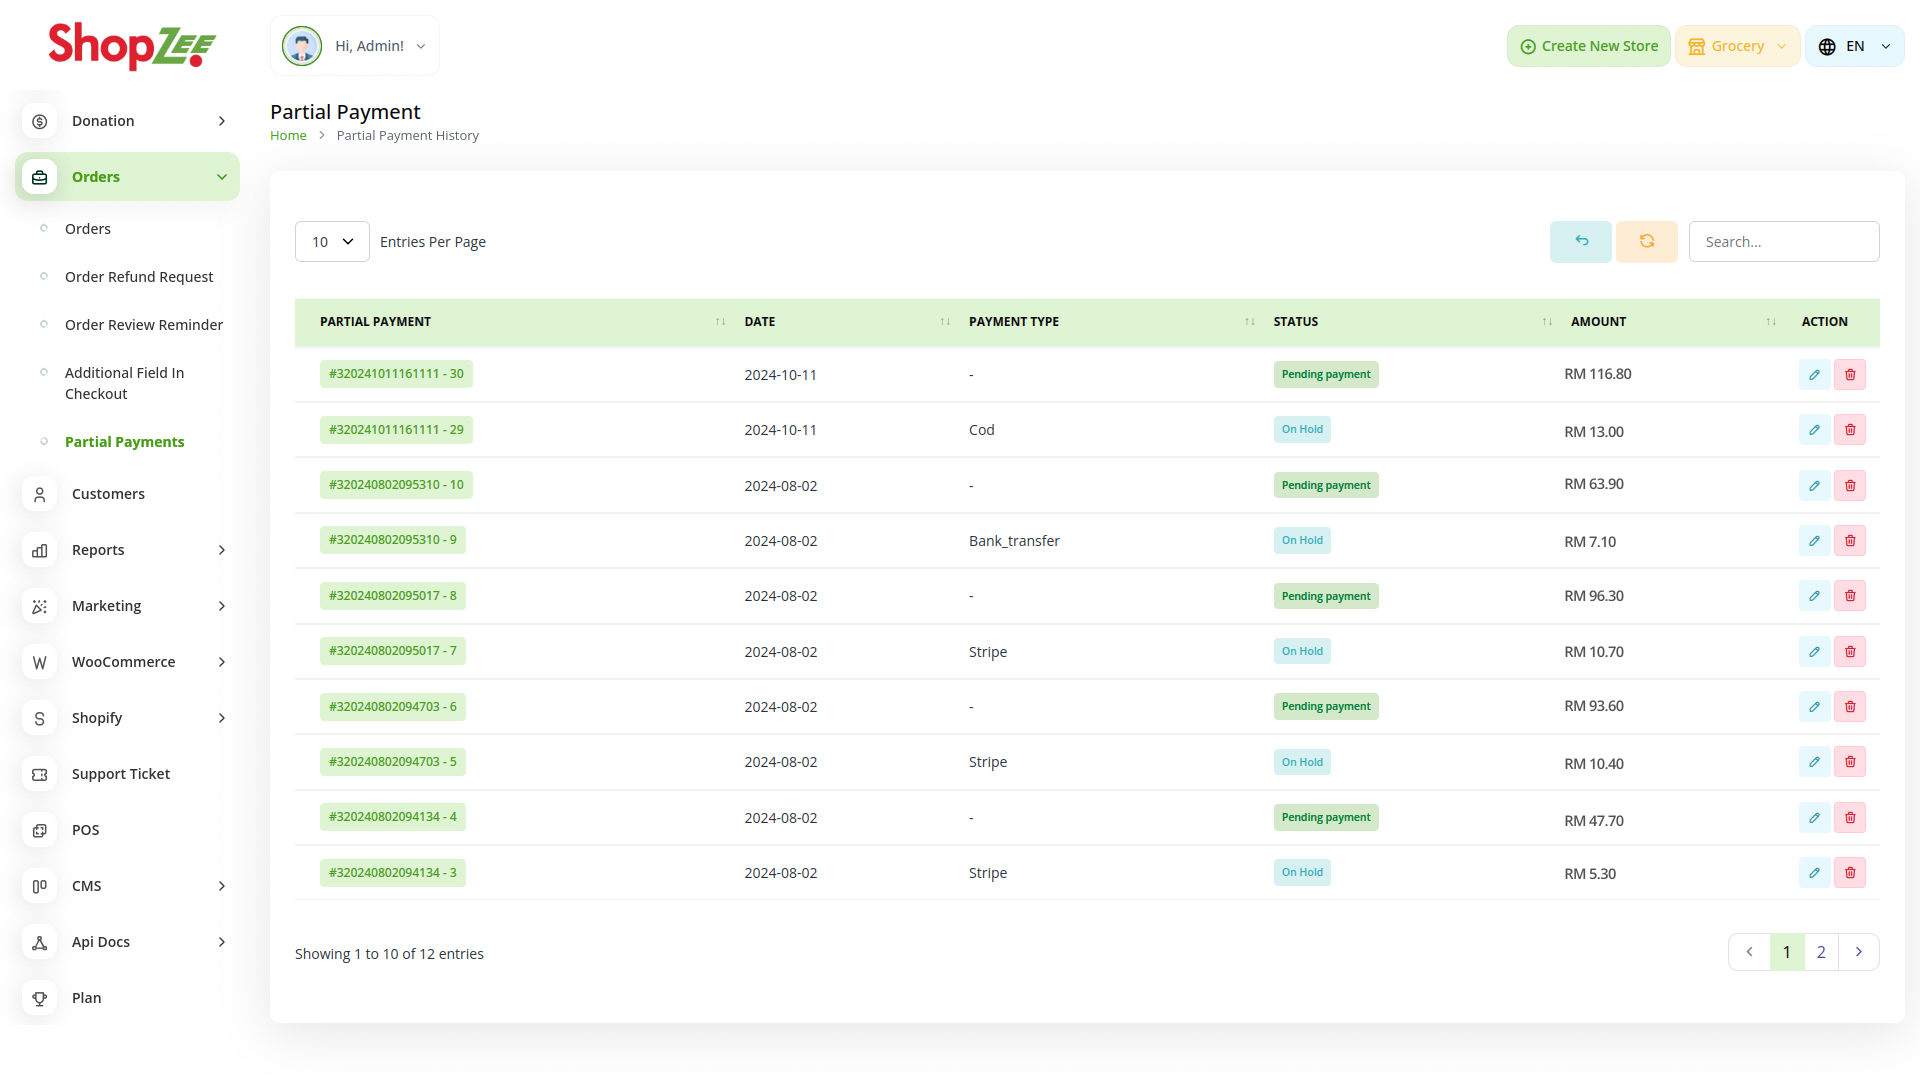Click the Customers sidebar icon
This screenshot has height=1080, width=1920.
coord(40,494)
